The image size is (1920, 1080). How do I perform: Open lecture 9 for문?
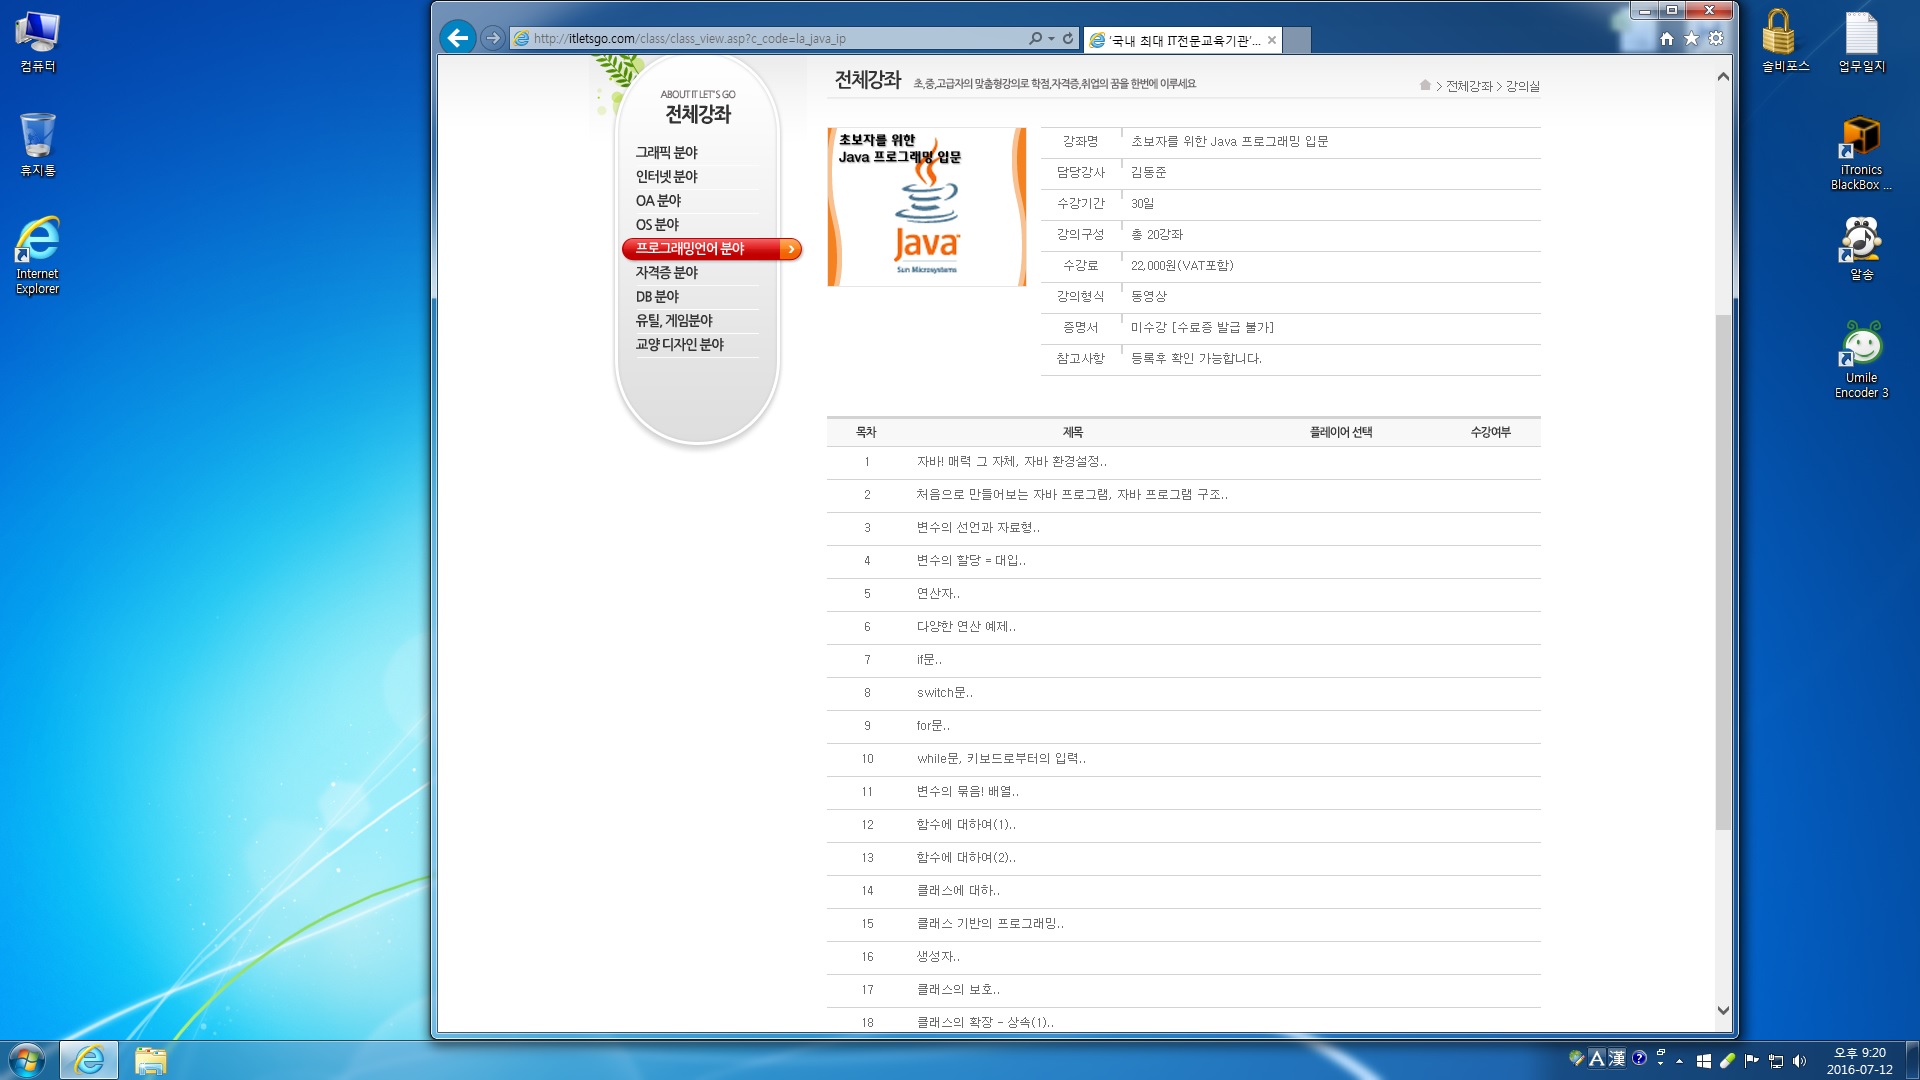(x=933, y=725)
